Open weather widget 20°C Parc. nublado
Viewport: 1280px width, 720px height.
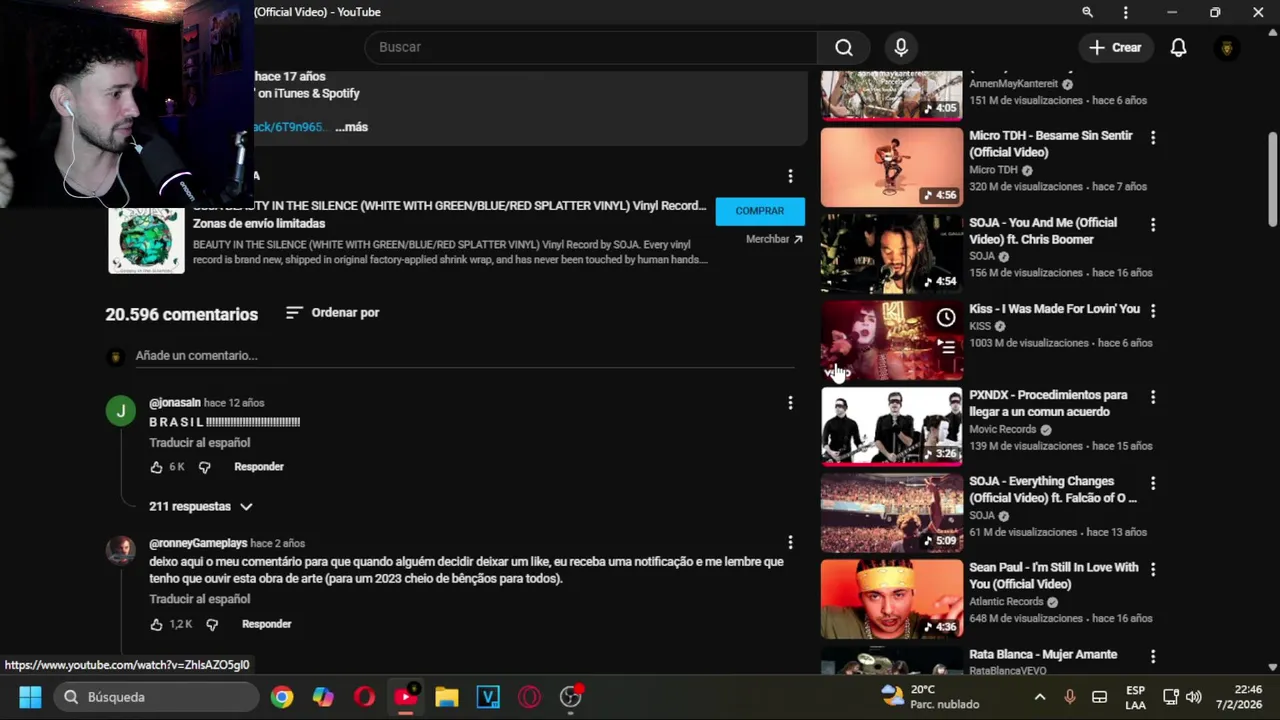(930, 697)
